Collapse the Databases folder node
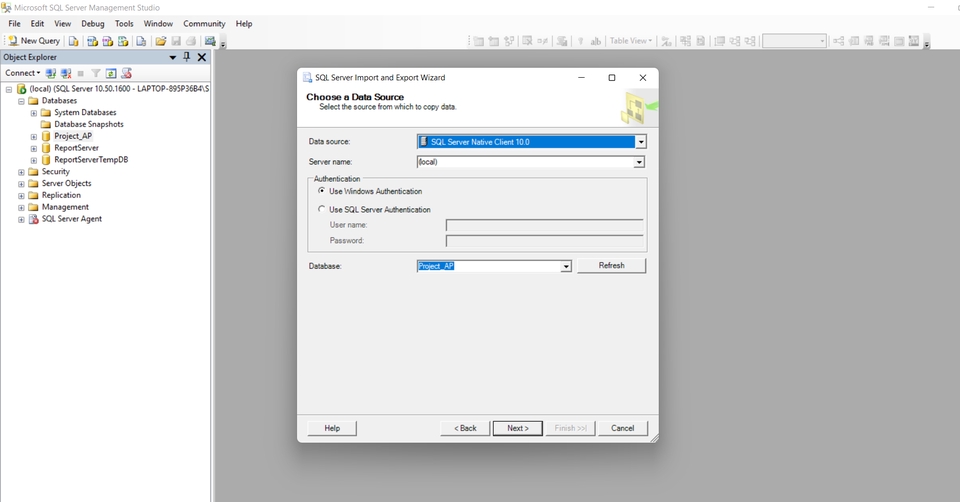Viewport: 960px width, 502px height. tap(21, 101)
